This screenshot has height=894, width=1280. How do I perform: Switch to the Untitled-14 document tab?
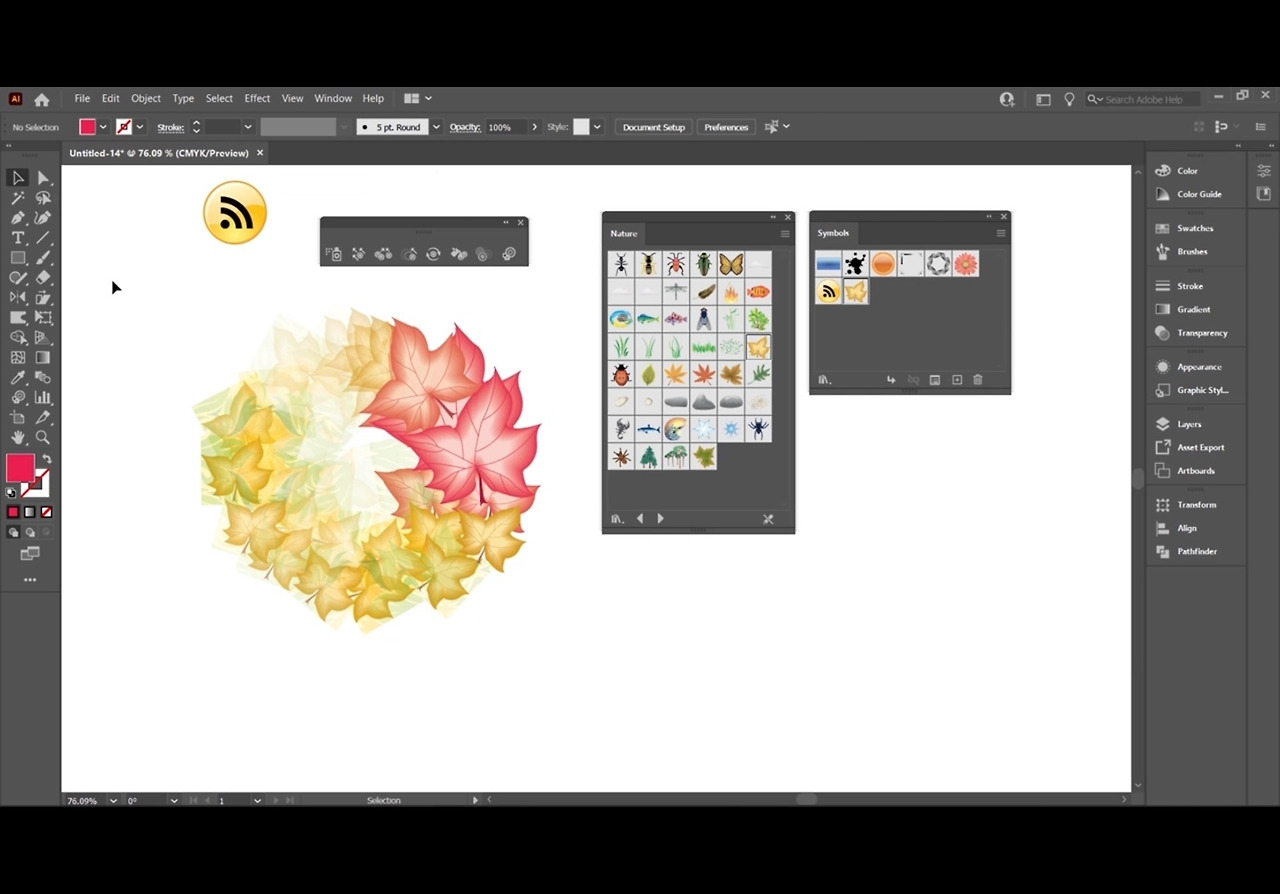(159, 153)
